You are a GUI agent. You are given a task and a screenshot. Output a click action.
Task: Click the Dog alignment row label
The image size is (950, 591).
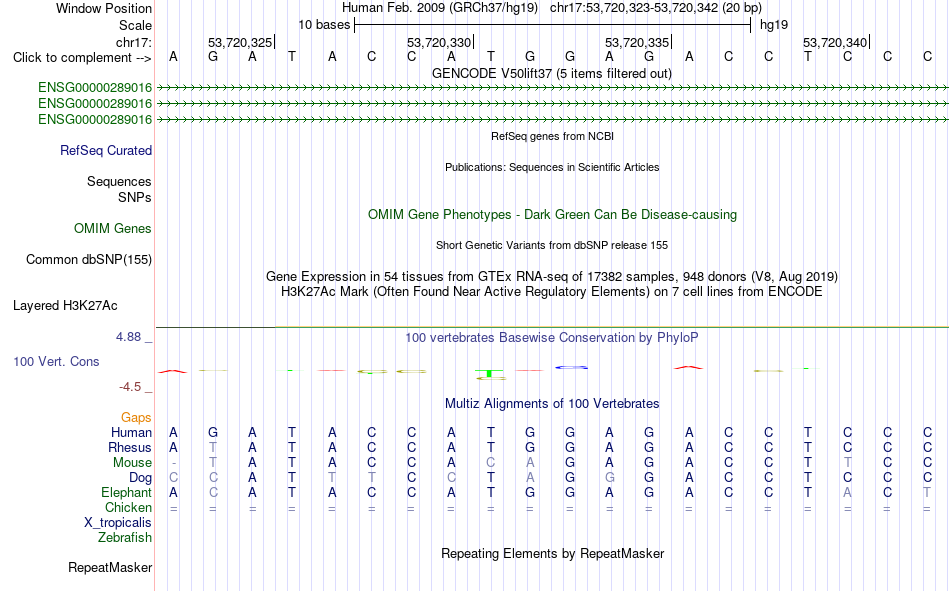point(141,478)
